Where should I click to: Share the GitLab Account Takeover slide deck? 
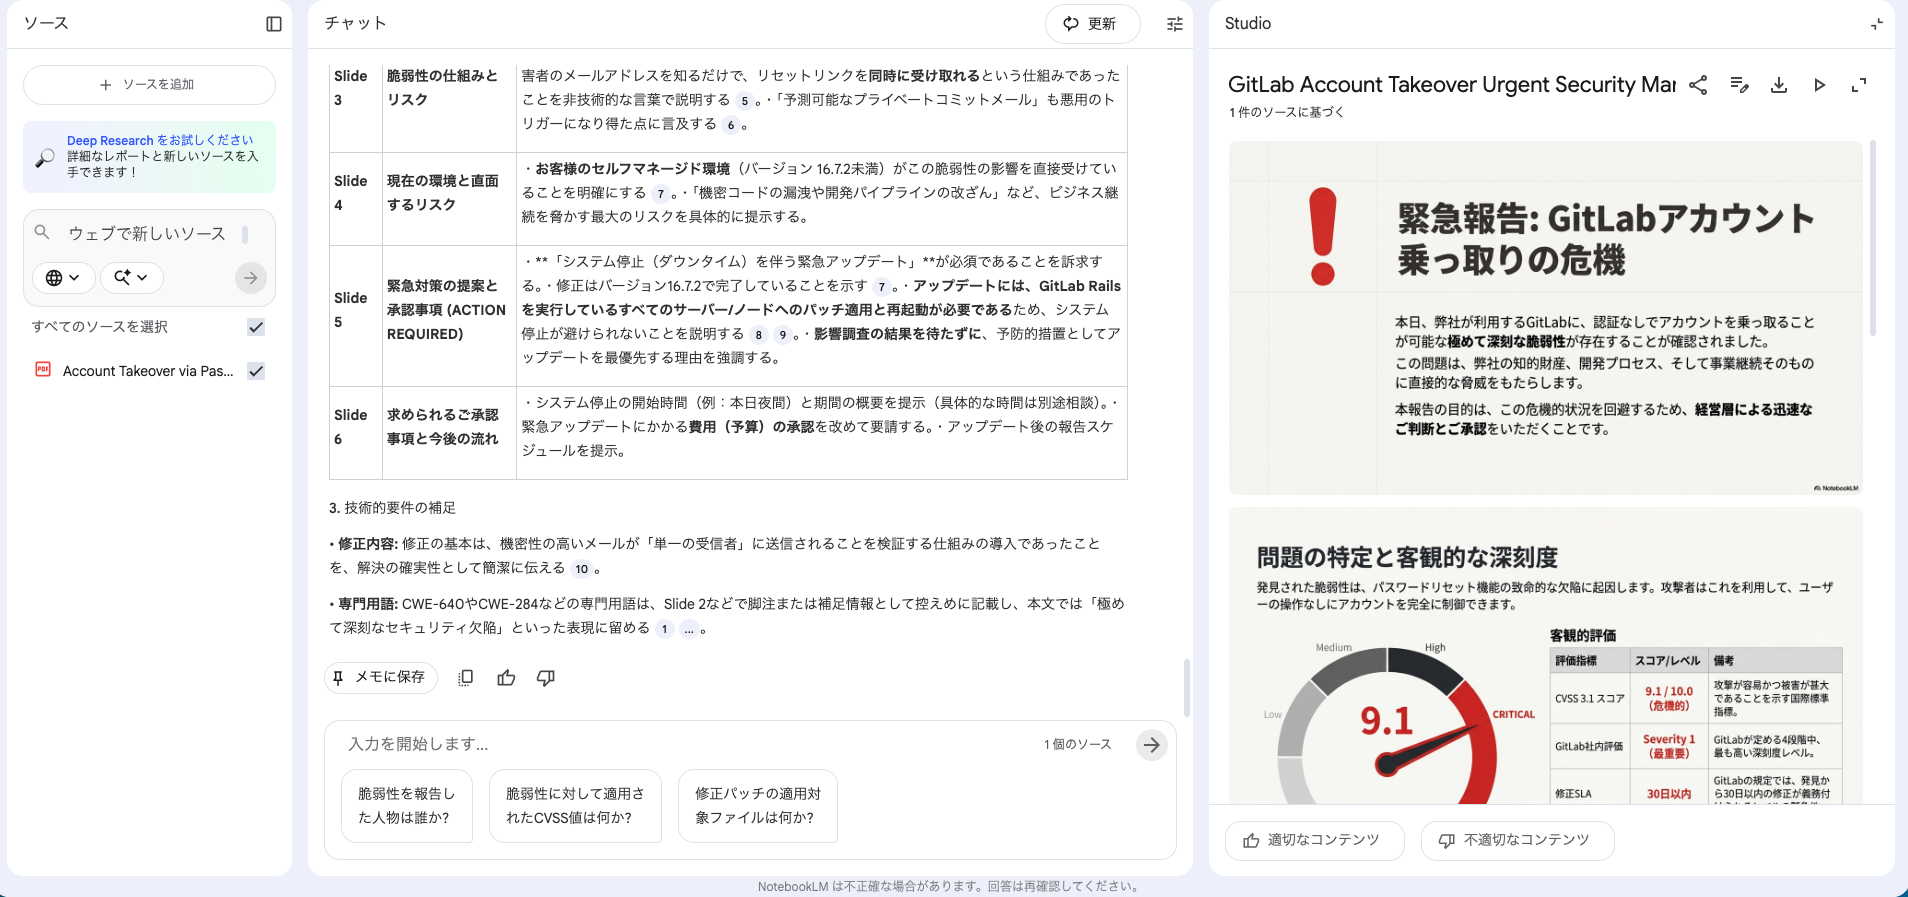pos(1698,85)
